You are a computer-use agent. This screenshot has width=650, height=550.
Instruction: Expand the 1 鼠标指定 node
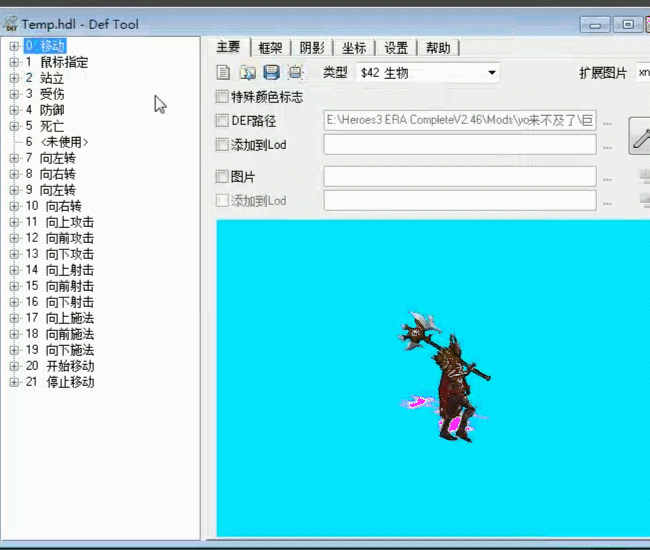[14, 62]
